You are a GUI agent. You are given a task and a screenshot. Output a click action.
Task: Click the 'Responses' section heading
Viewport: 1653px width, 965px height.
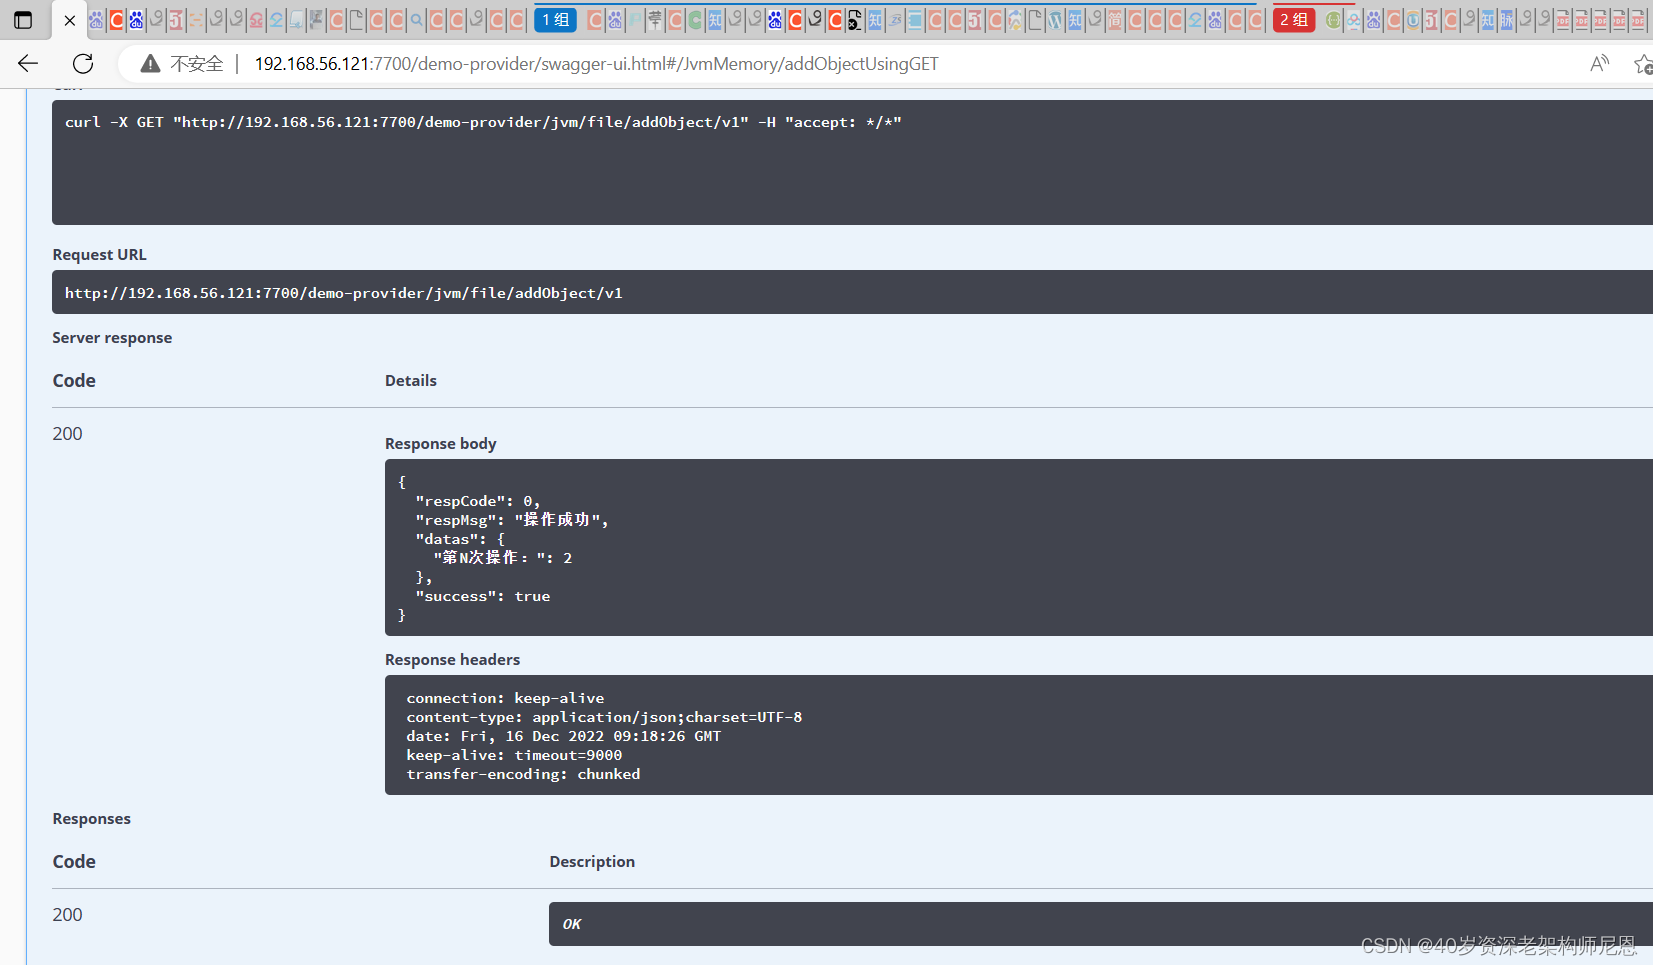[x=91, y=819]
